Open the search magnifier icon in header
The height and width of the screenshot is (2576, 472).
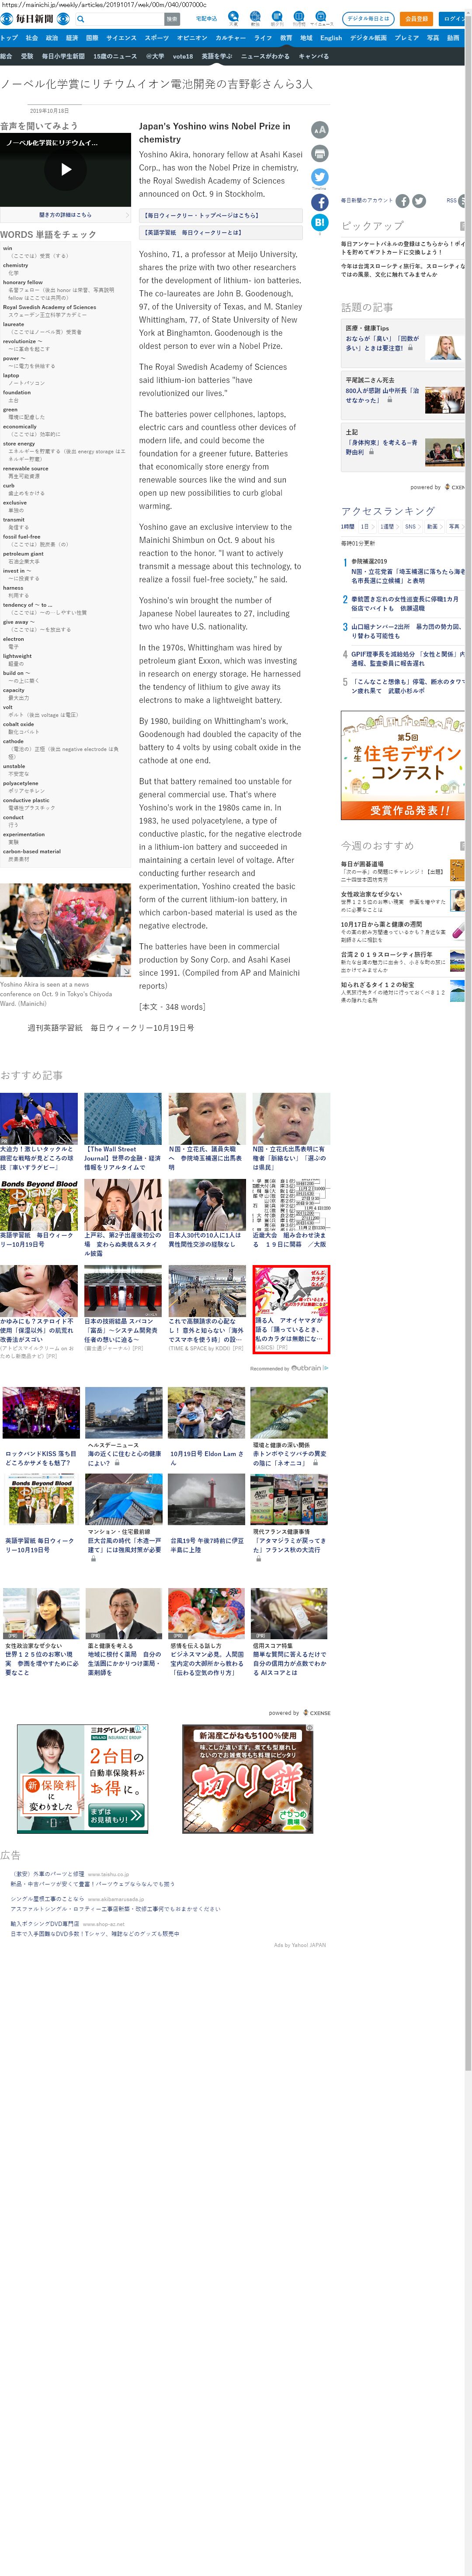81,19
